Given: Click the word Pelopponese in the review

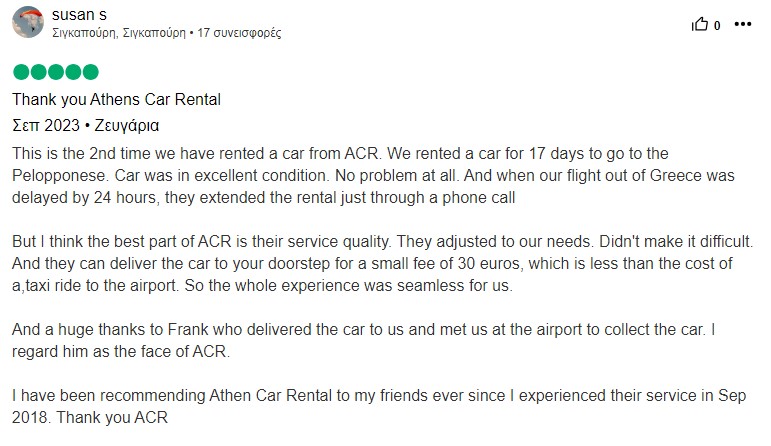Looking at the screenshot, I should point(59,176).
